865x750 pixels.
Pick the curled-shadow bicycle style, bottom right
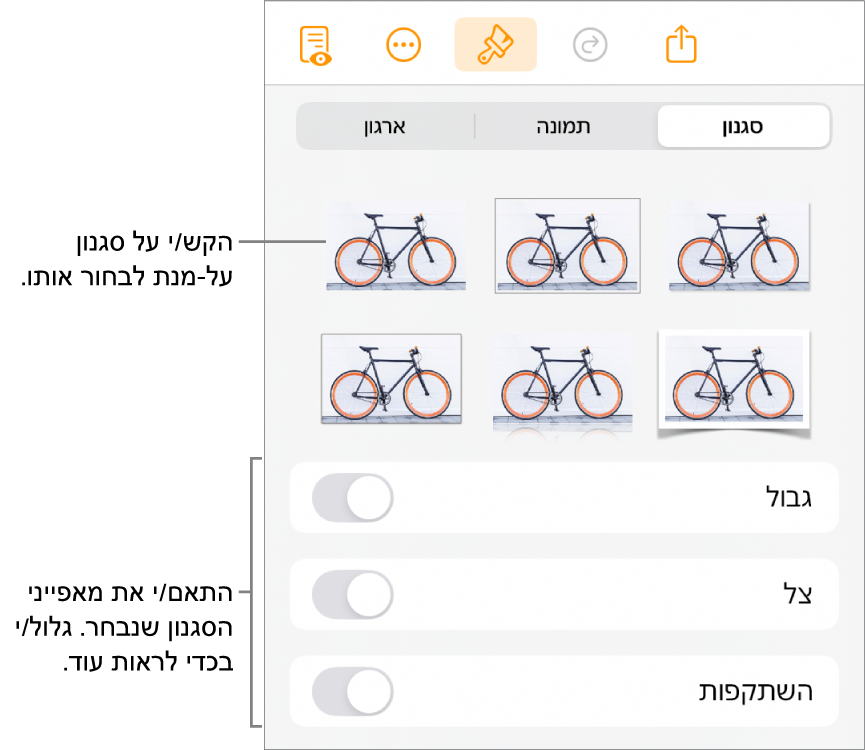point(734,385)
